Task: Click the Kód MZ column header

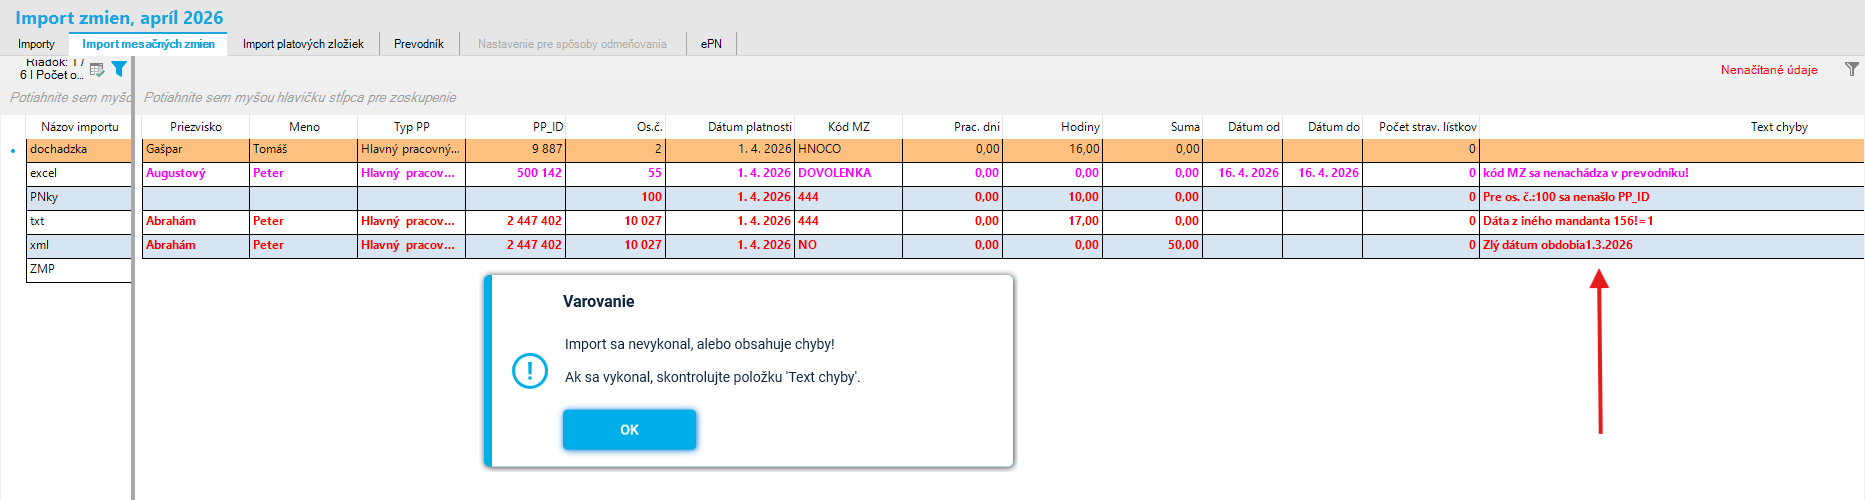Action: [848, 127]
